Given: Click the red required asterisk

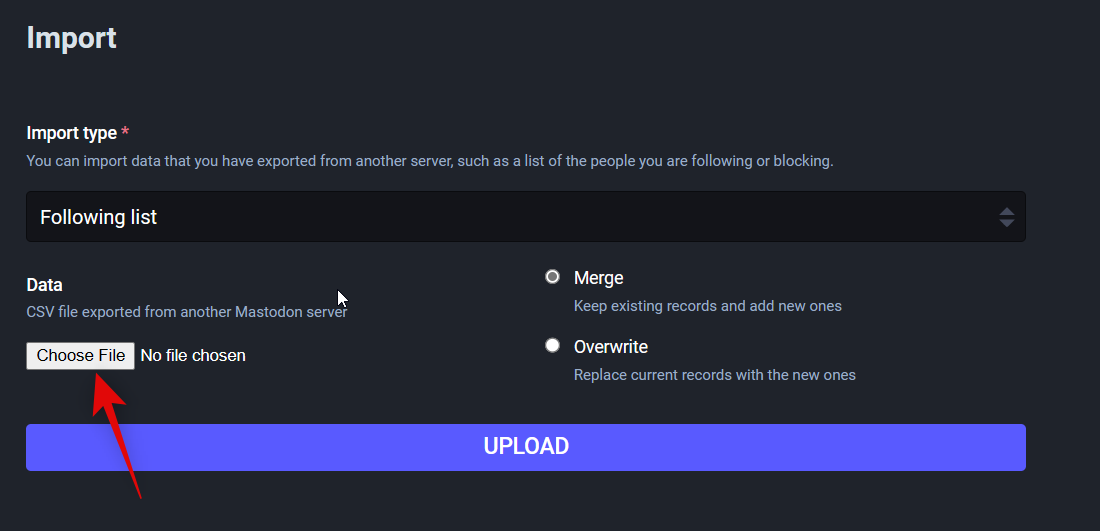Looking at the screenshot, I should 125,133.
